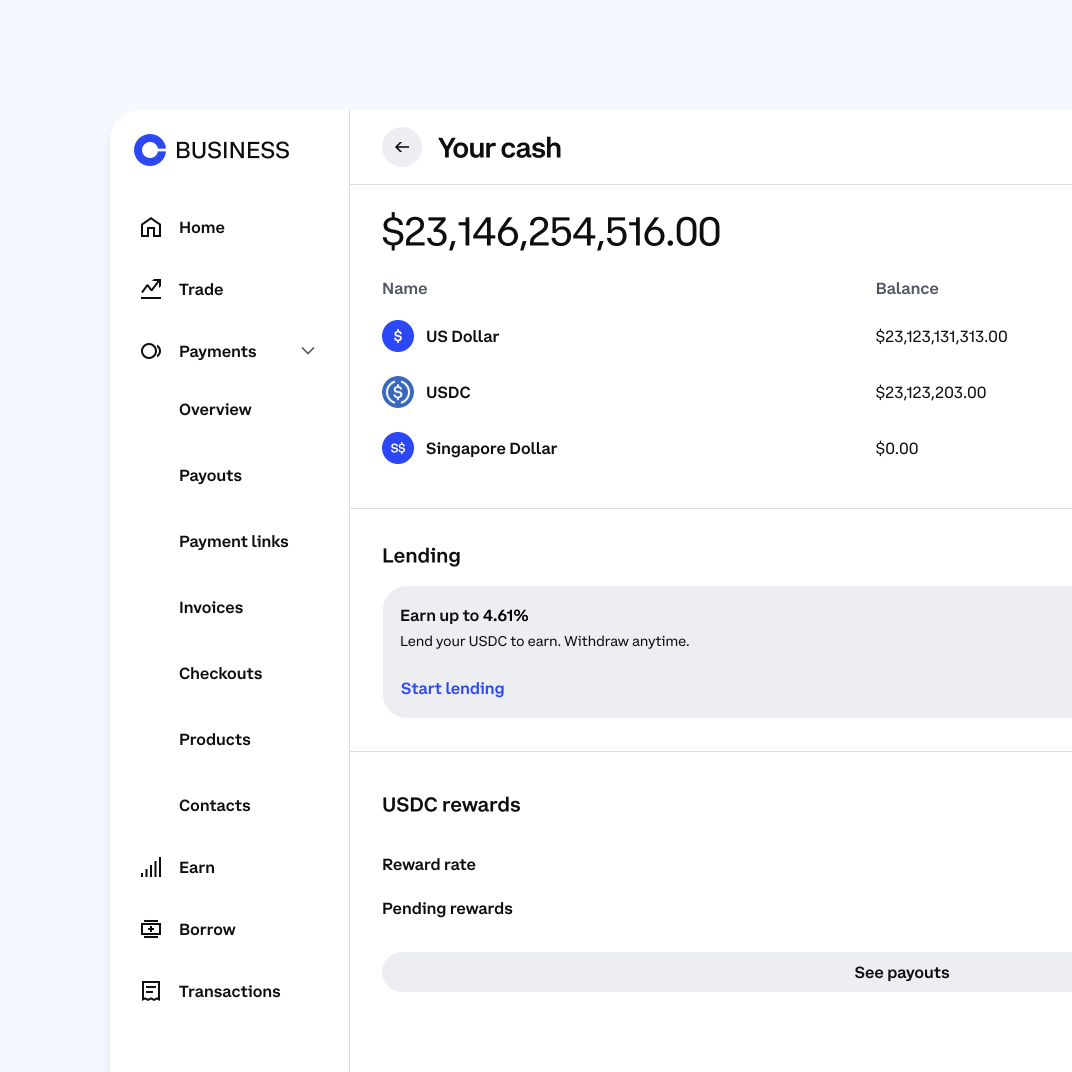Click the Earn up to 4.61% text
The height and width of the screenshot is (1072, 1072).
coord(464,615)
